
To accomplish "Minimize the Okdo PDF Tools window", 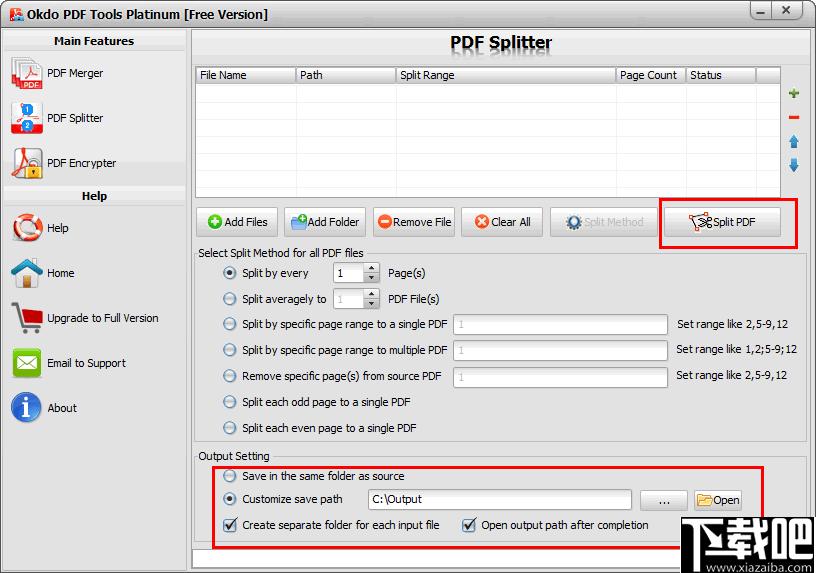I will pyautogui.click(x=762, y=11).
